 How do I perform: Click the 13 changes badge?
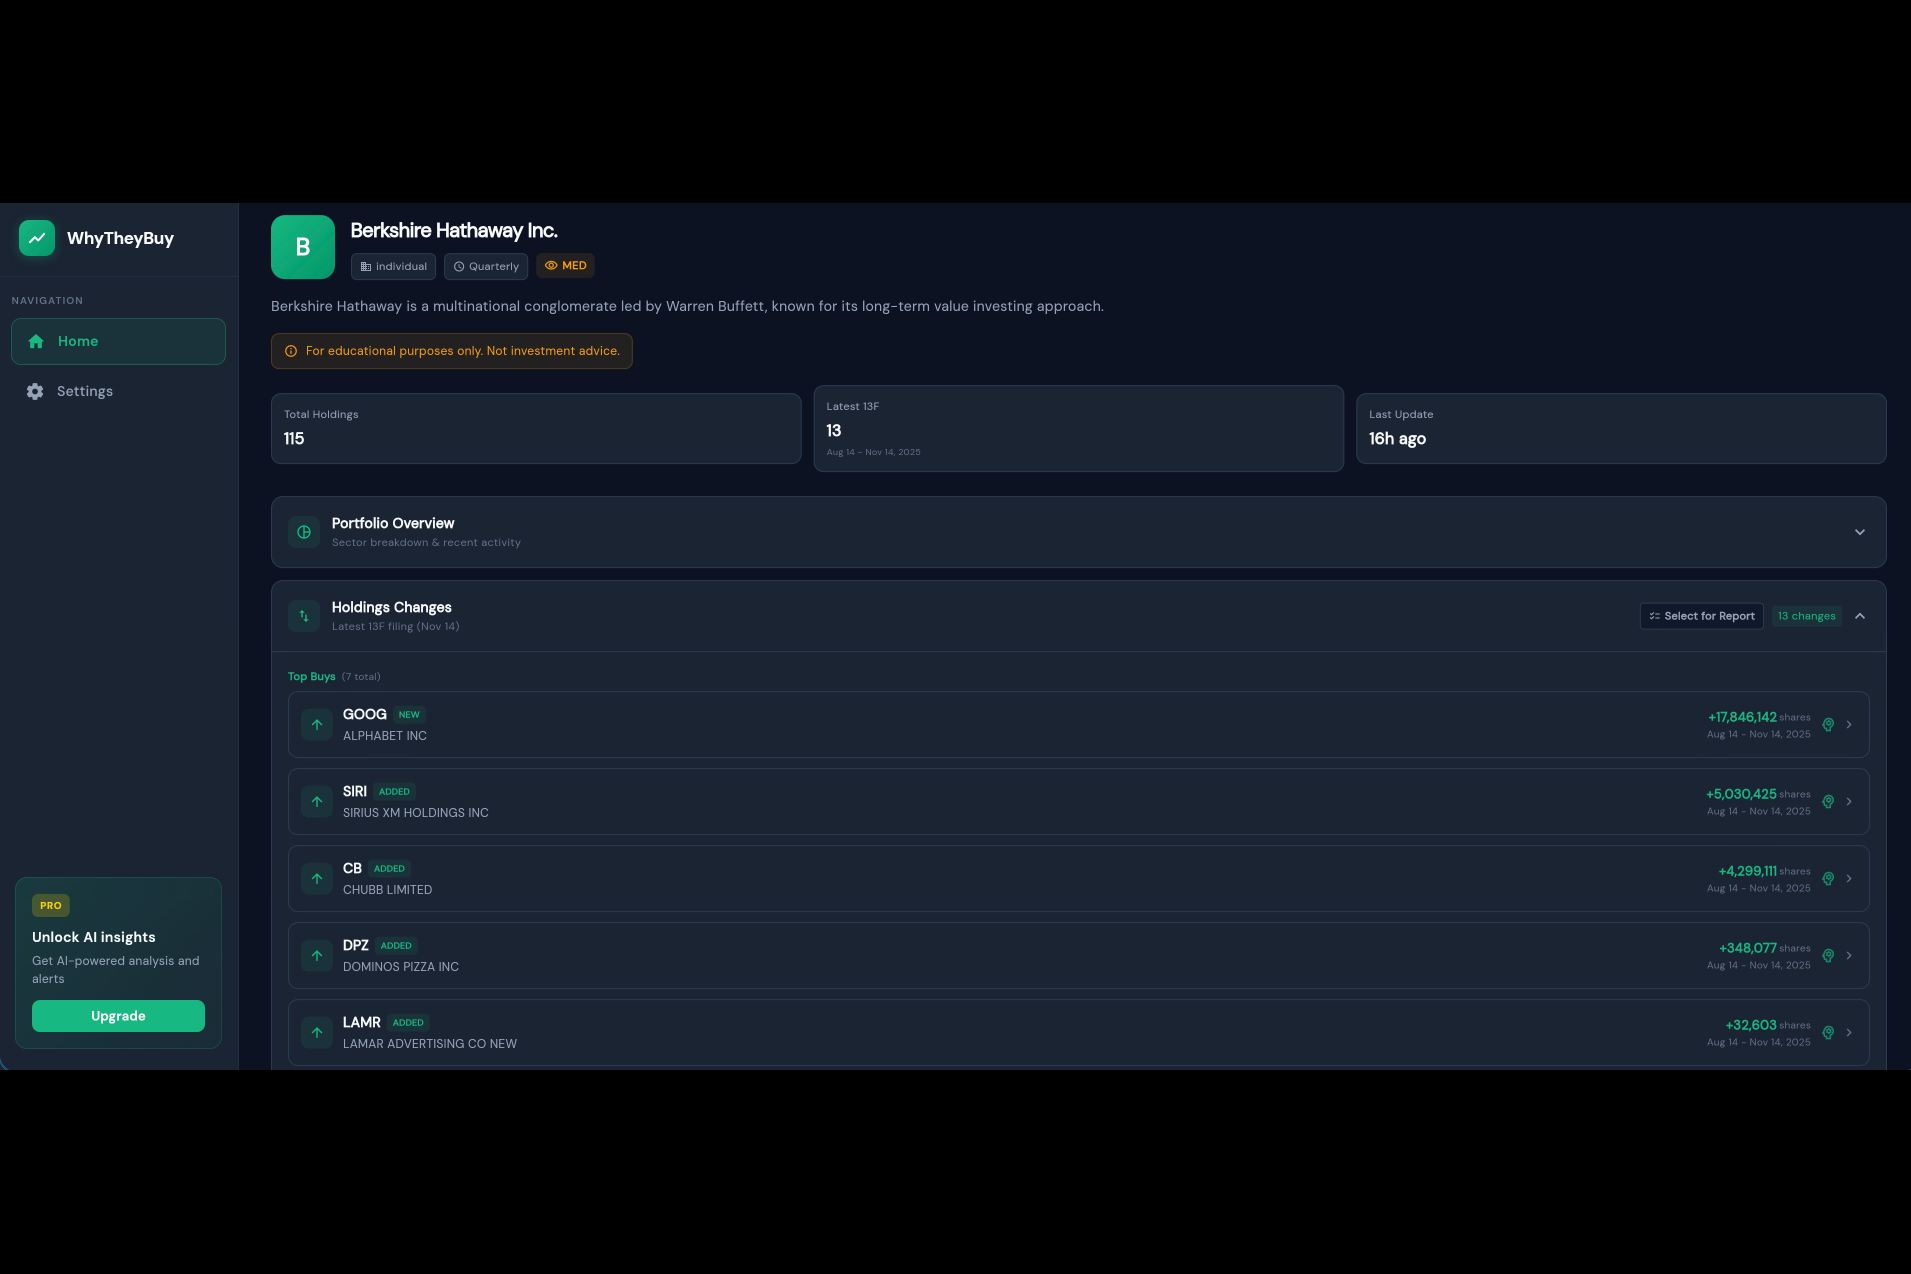pyautogui.click(x=1807, y=616)
